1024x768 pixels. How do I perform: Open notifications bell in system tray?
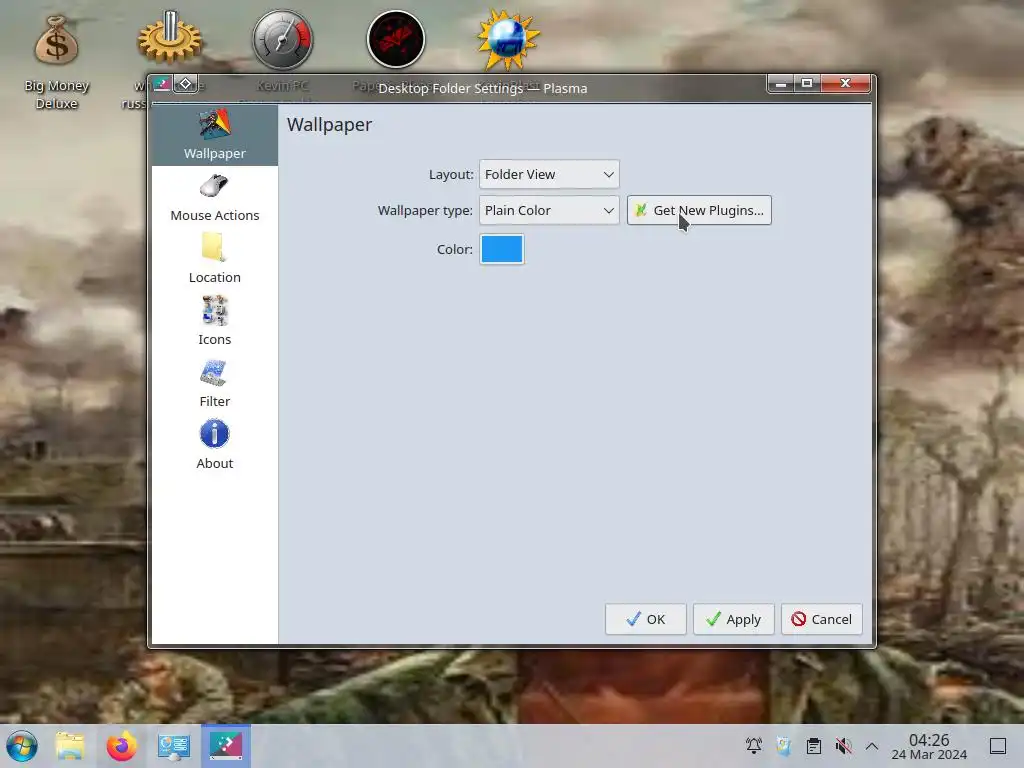[754, 746]
